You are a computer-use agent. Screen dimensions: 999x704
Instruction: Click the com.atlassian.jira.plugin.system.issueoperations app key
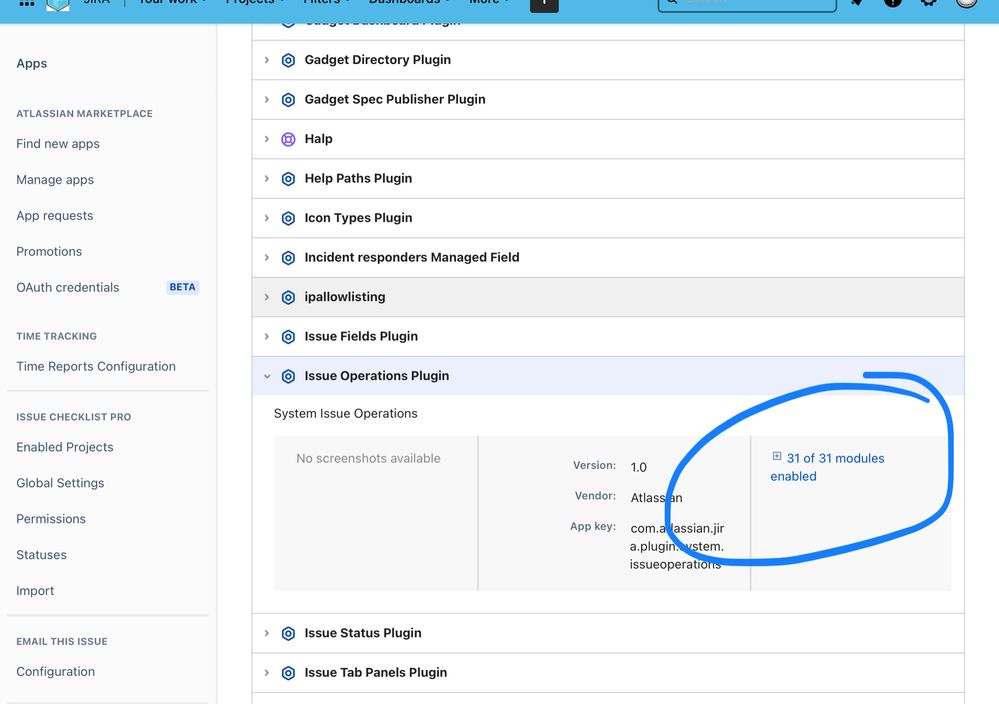(677, 547)
